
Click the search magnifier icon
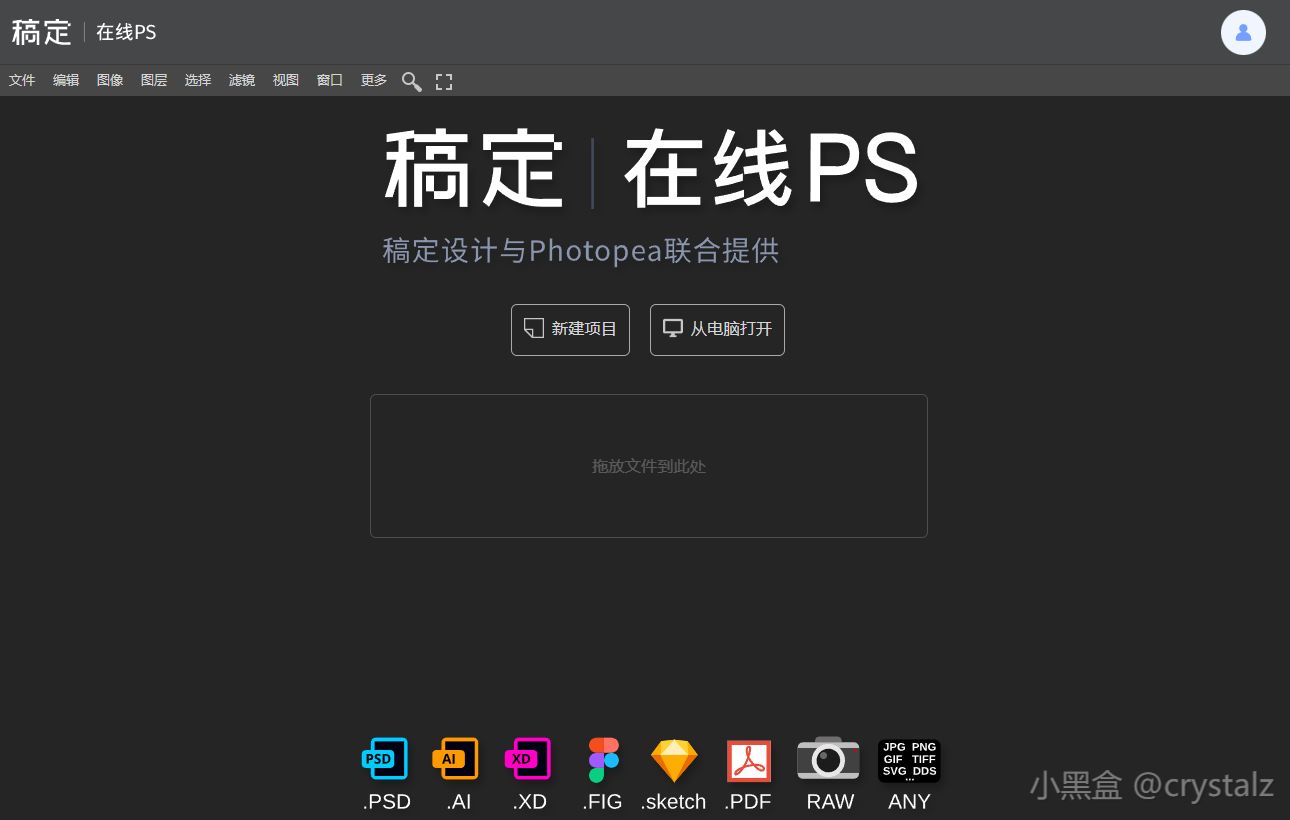(x=411, y=81)
